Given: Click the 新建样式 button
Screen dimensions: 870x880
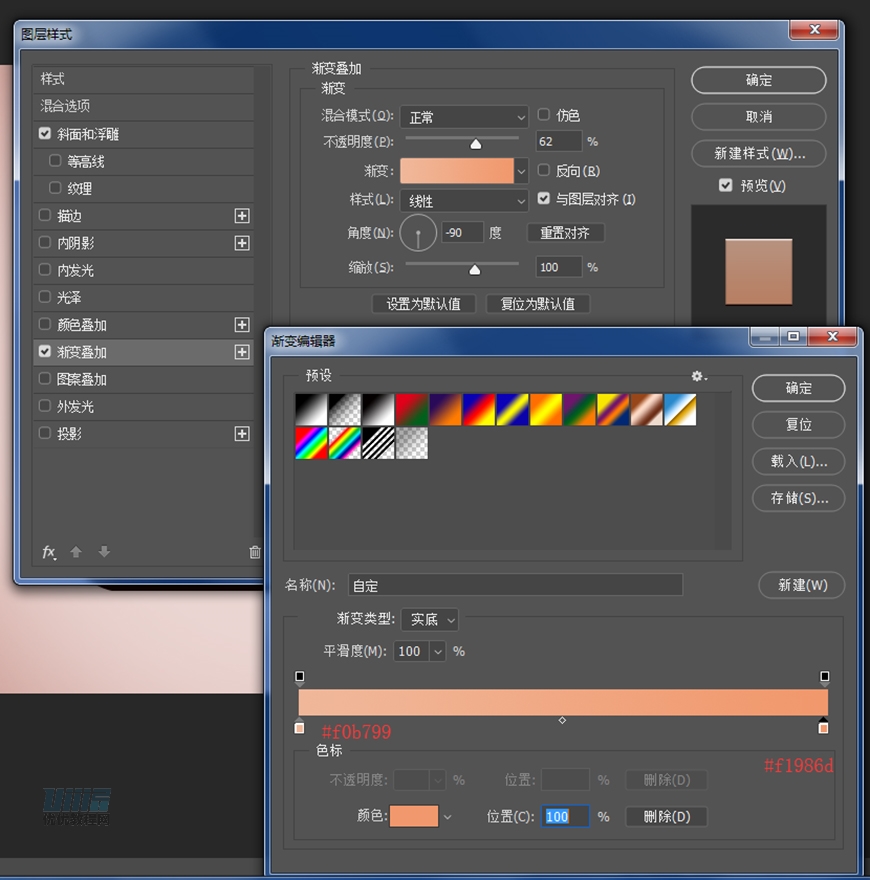Looking at the screenshot, I should (758, 154).
